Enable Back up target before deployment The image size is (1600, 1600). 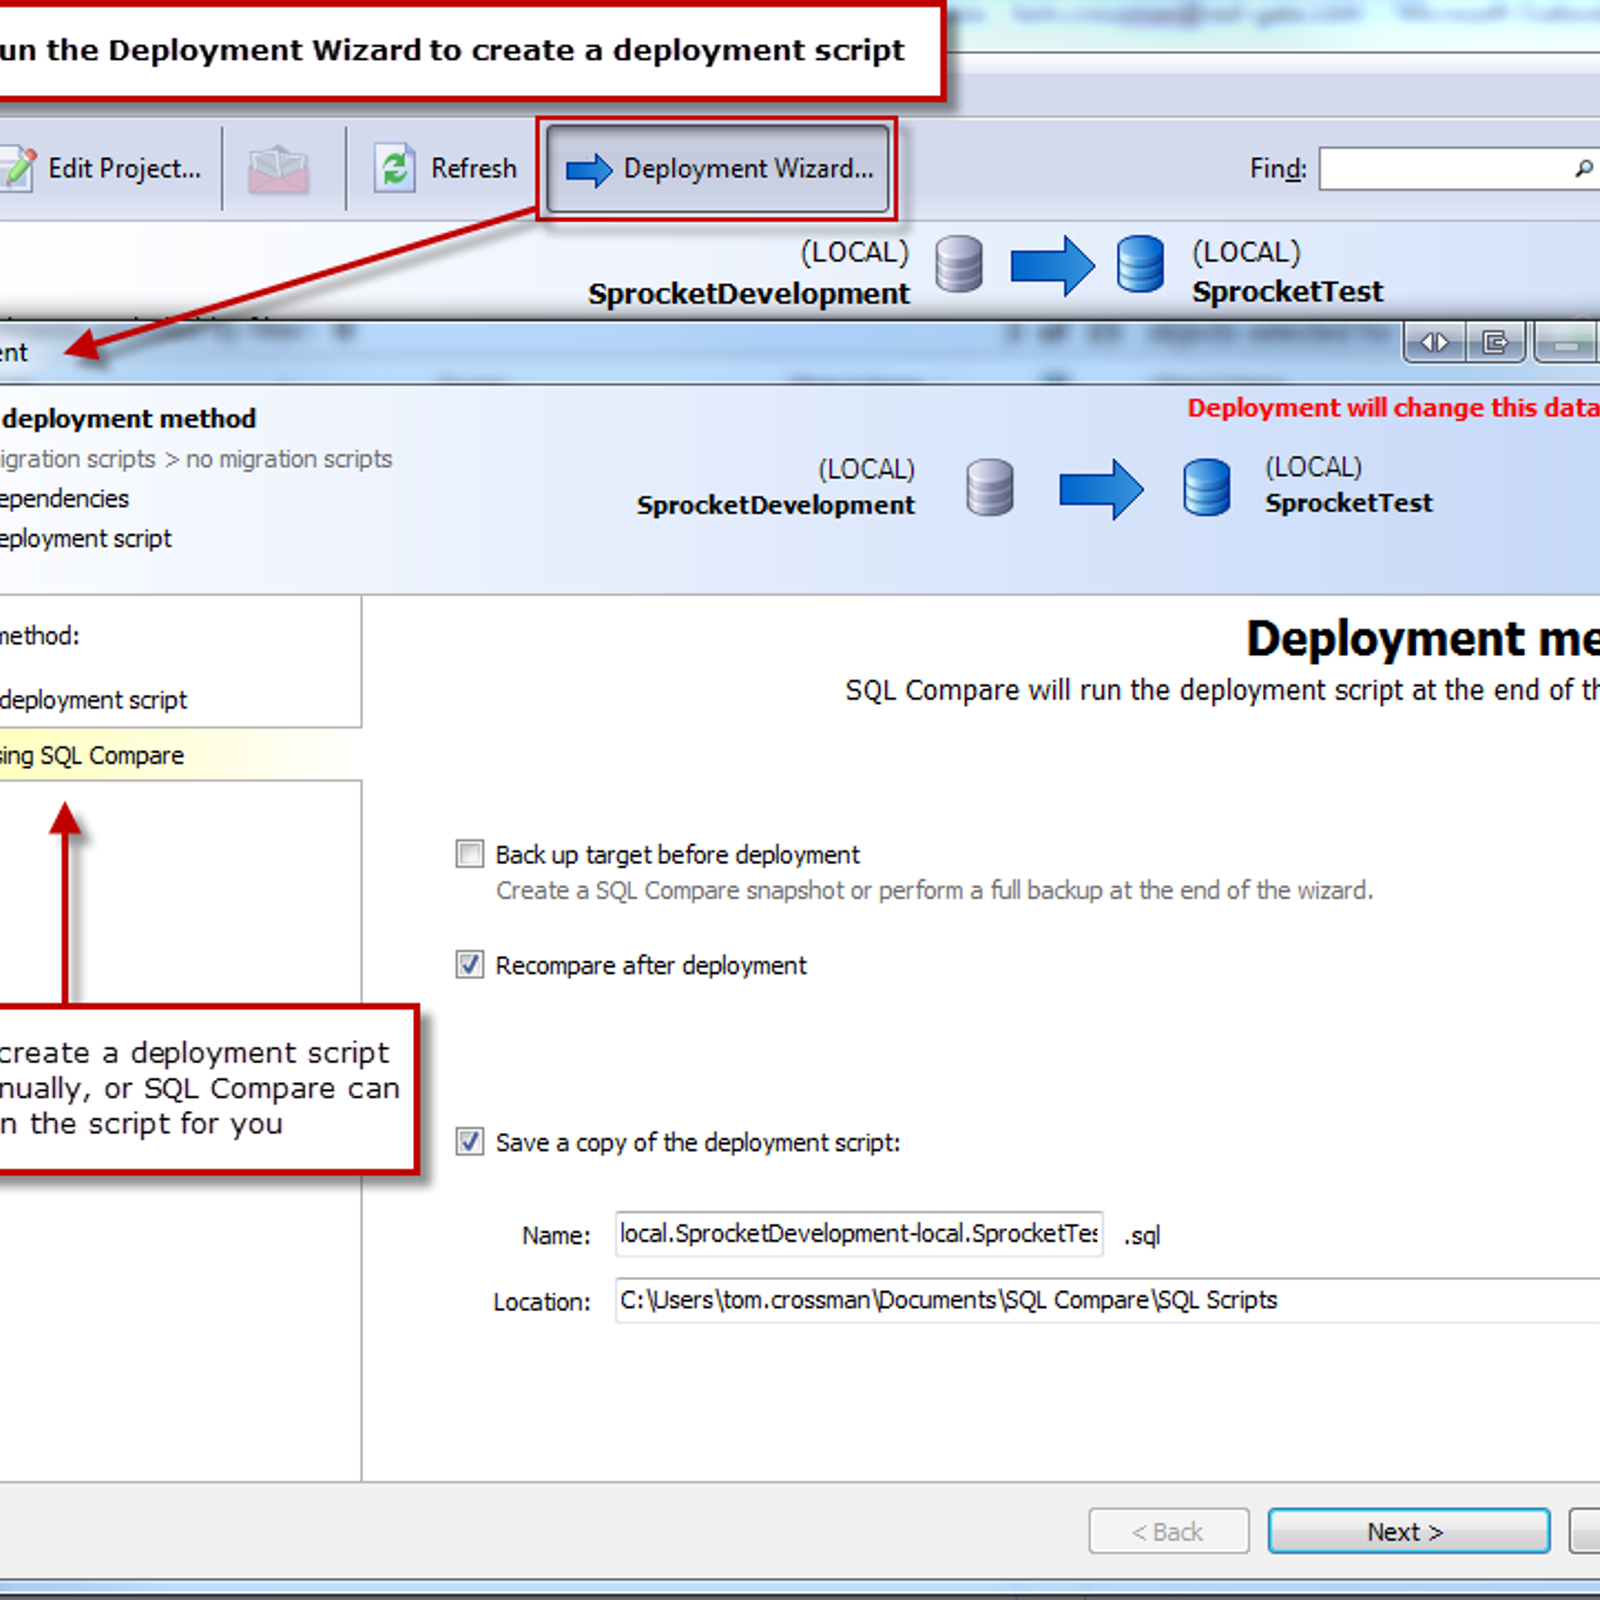(469, 854)
